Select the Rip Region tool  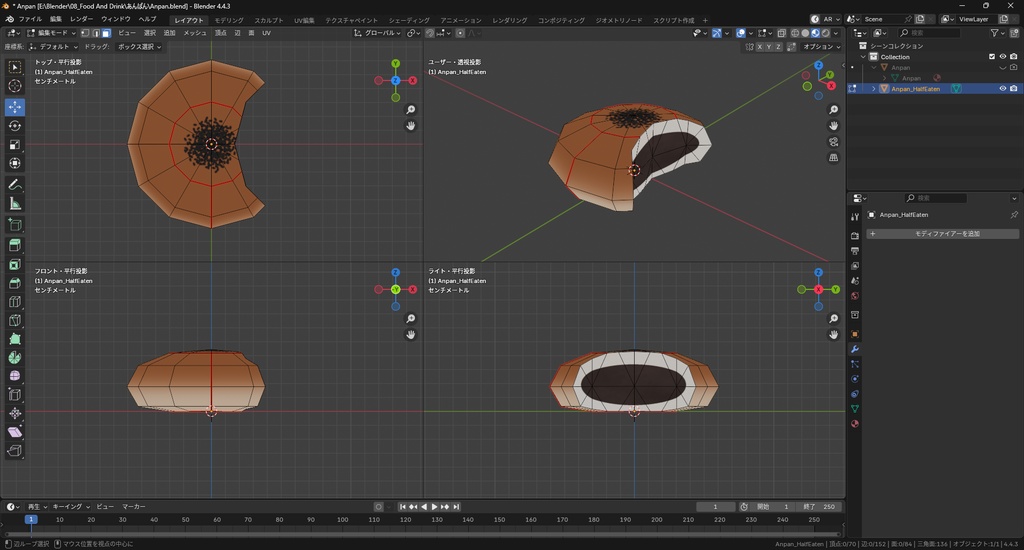(14, 451)
